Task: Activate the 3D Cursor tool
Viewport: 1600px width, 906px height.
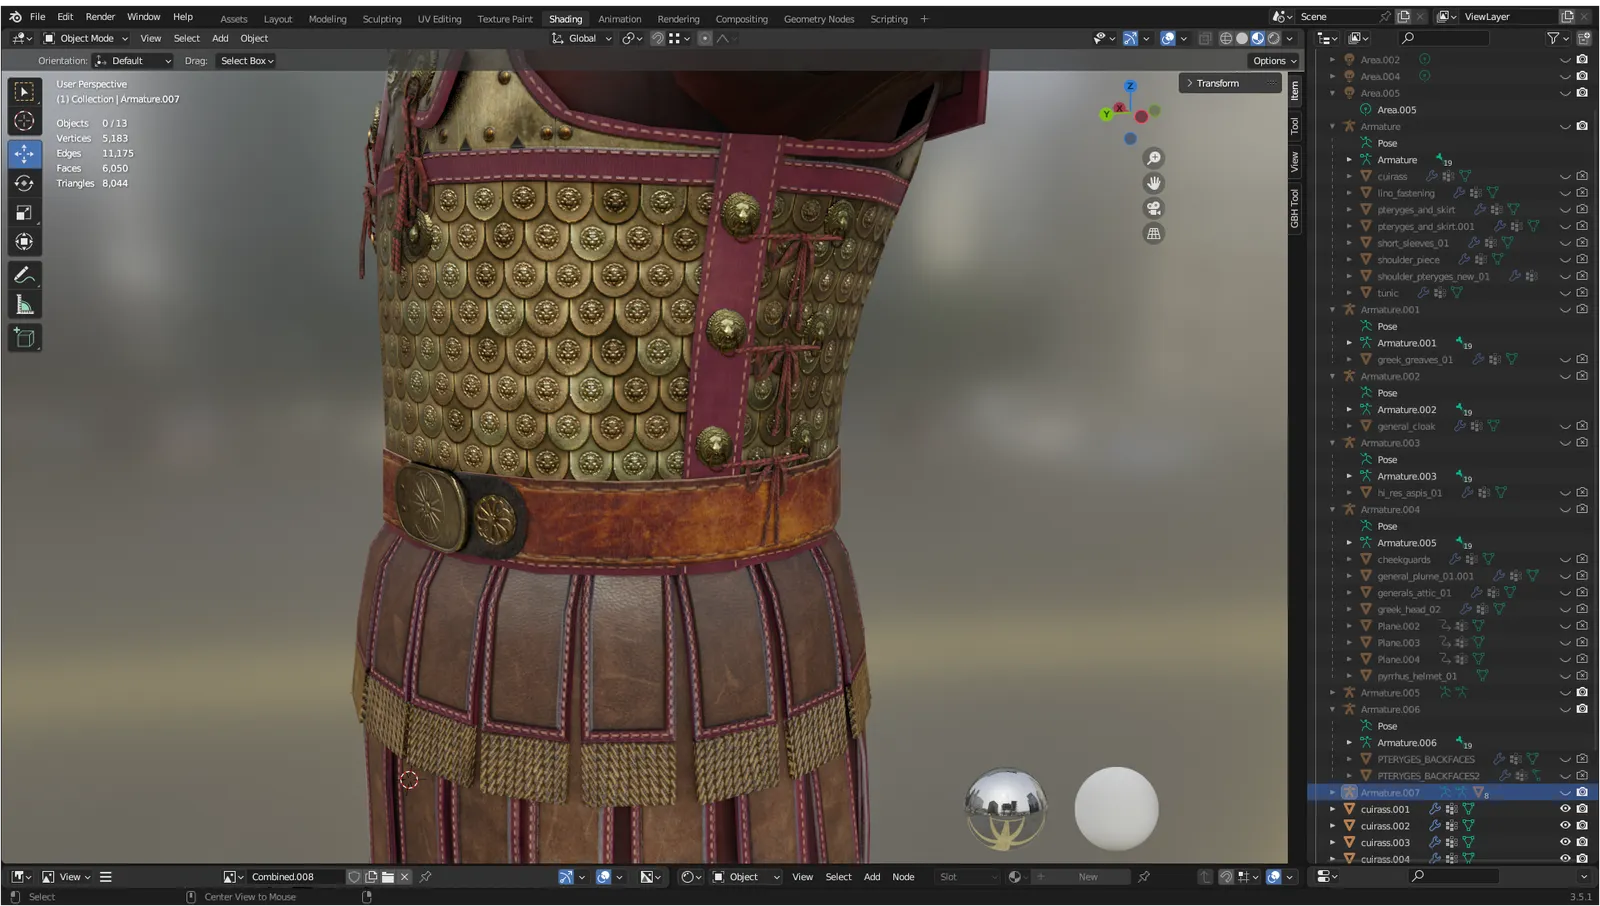Action: (x=24, y=122)
